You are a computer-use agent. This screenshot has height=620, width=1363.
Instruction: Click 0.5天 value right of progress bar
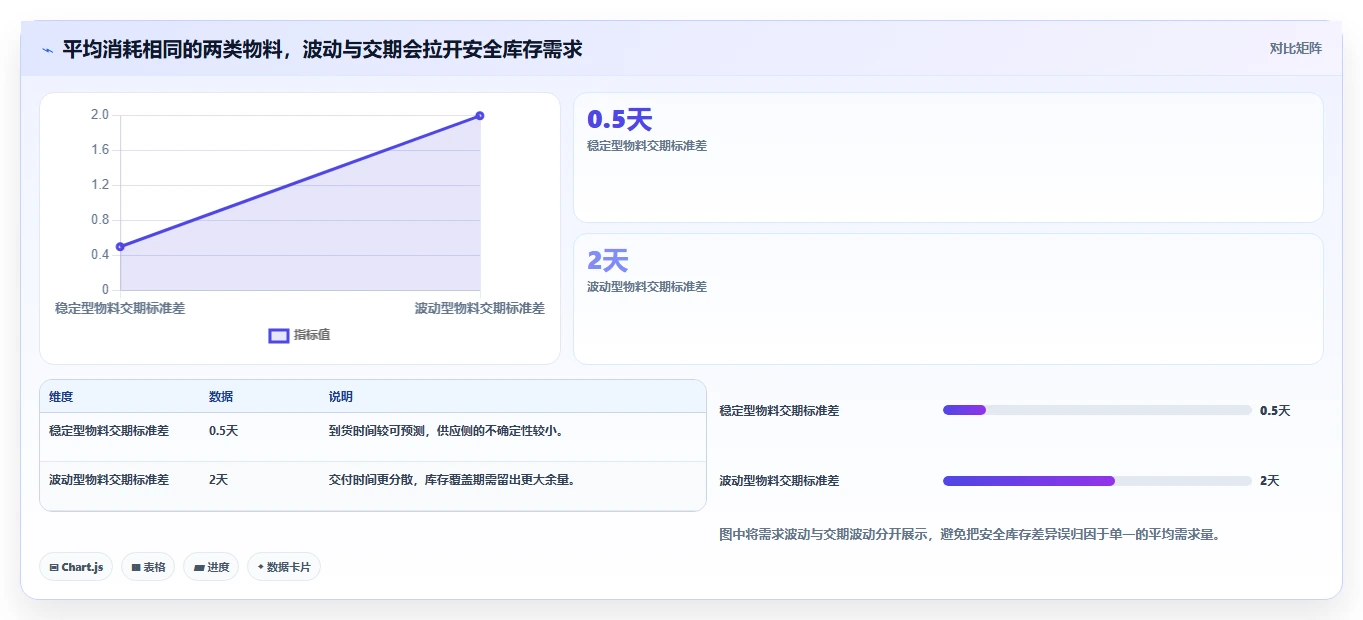[1275, 411]
